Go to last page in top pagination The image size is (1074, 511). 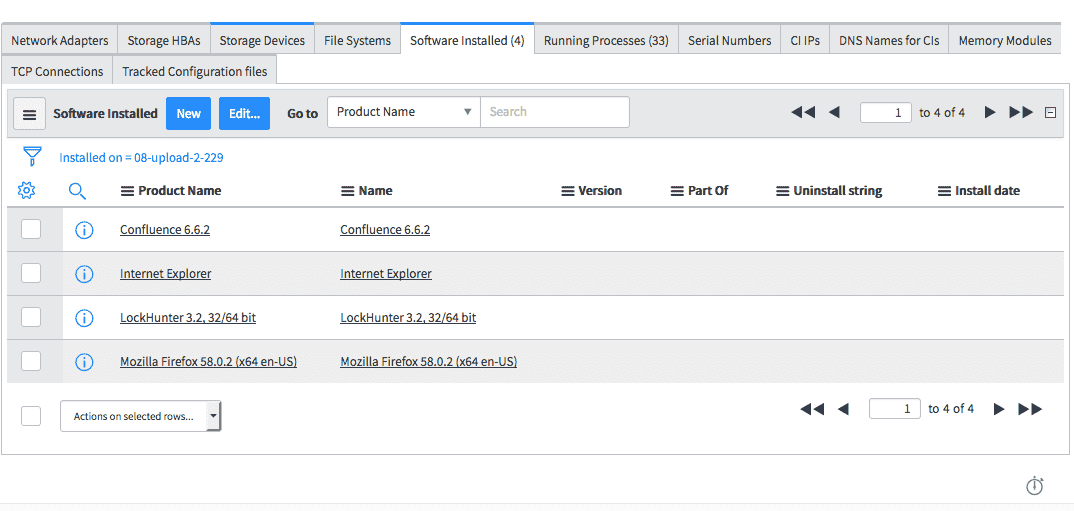1021,112
